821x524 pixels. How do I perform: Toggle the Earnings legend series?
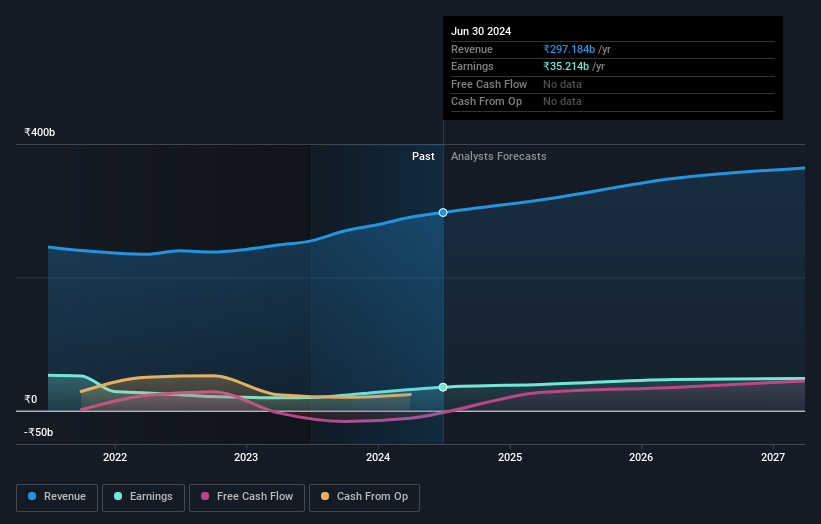point(143,497)
